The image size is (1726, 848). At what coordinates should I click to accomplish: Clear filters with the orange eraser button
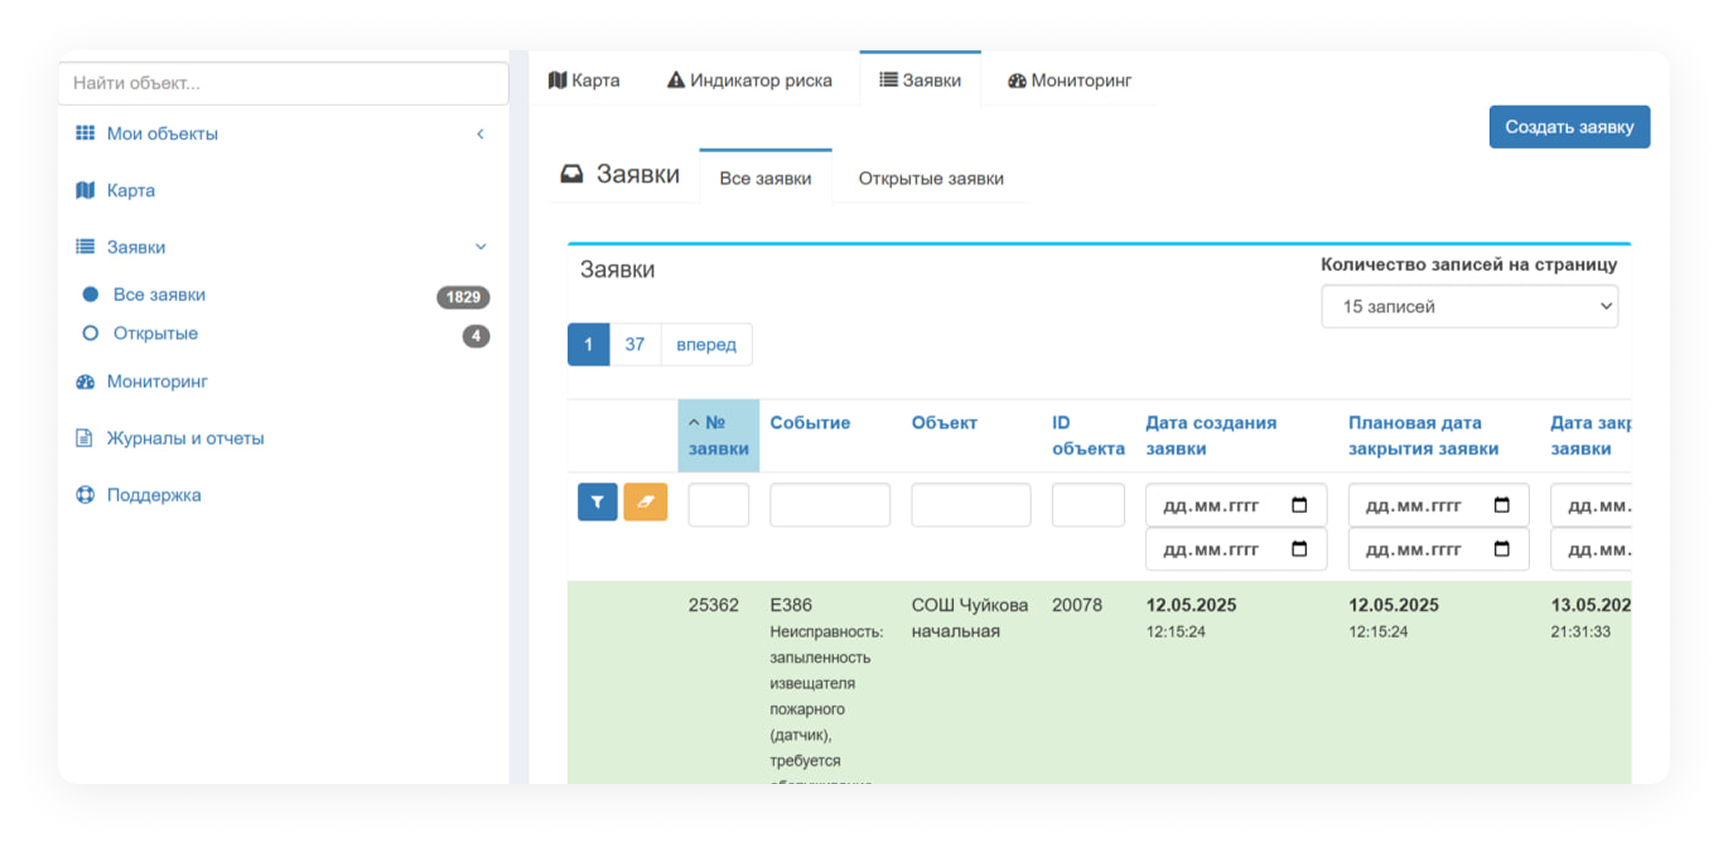tap(645, 502)
